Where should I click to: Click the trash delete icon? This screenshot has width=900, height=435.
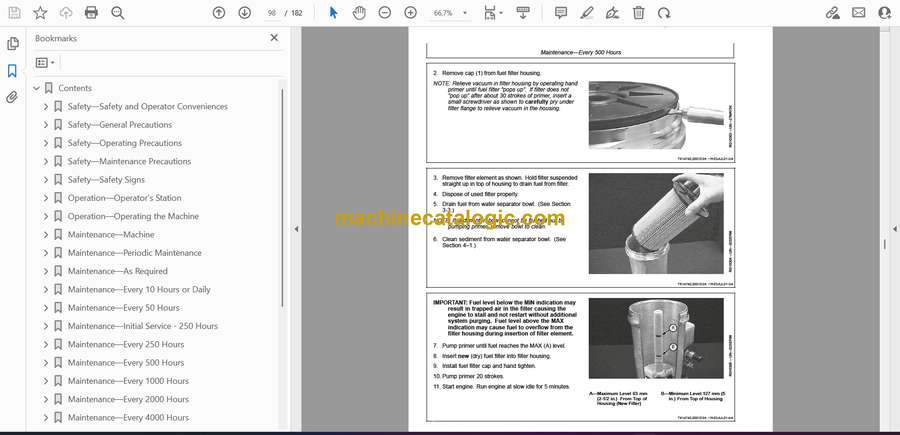coord(638,13)
